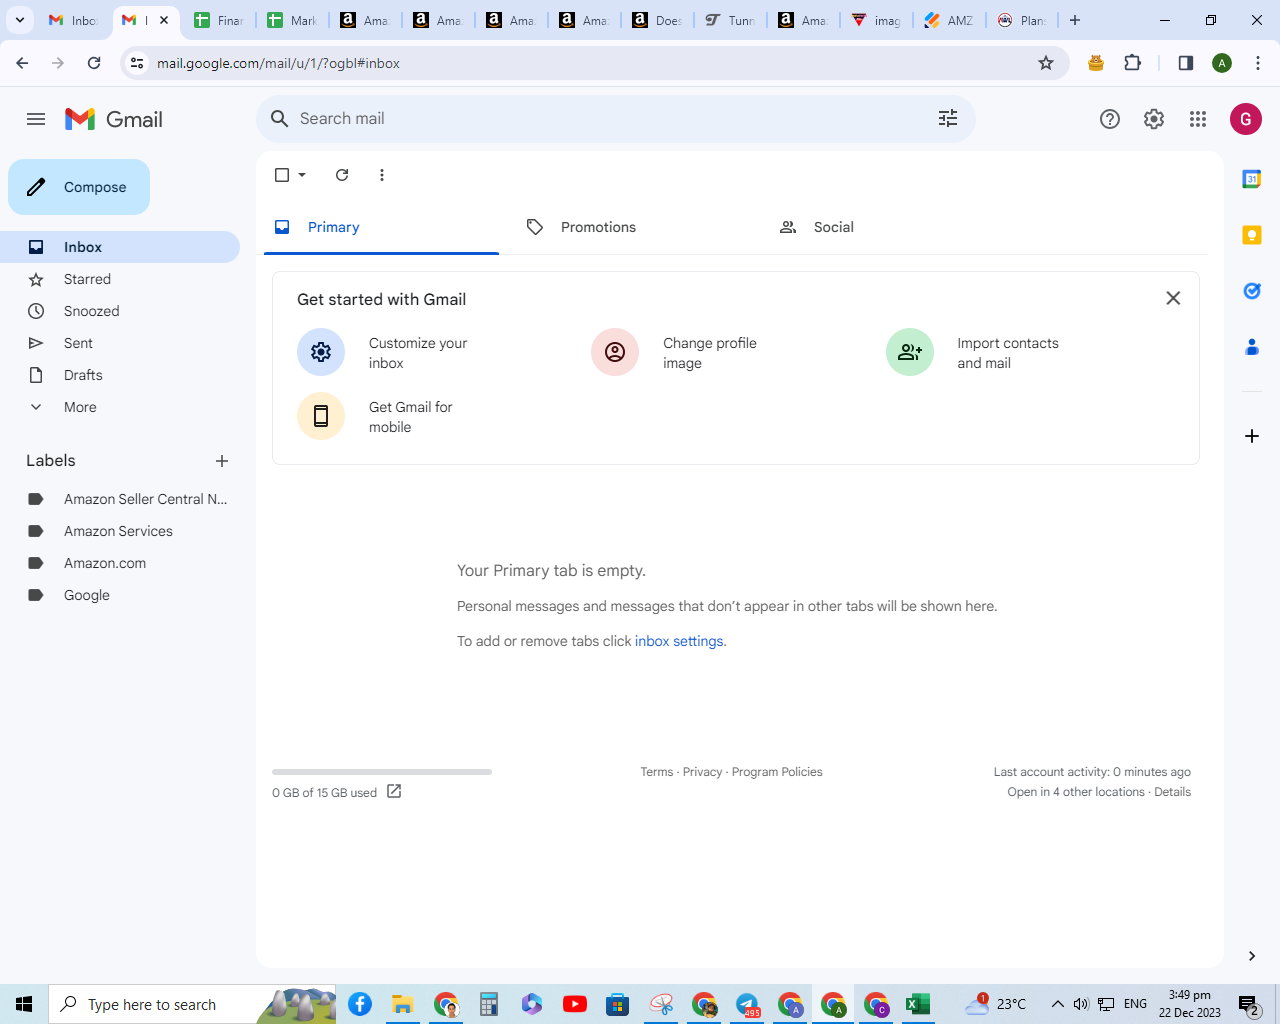Open the Google apps grid
Screen dimensions: 1280x1024
[x=1198, y=119]
